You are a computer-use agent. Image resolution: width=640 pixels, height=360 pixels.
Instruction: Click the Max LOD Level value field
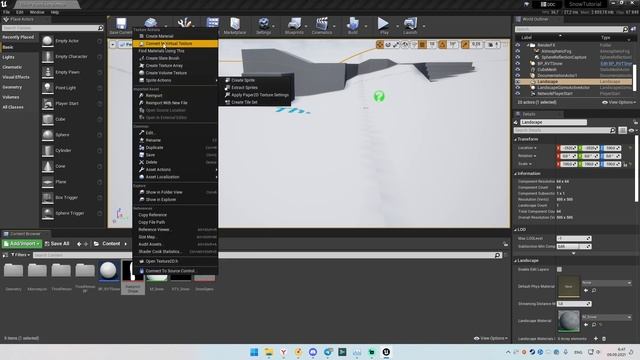point(573,238)
